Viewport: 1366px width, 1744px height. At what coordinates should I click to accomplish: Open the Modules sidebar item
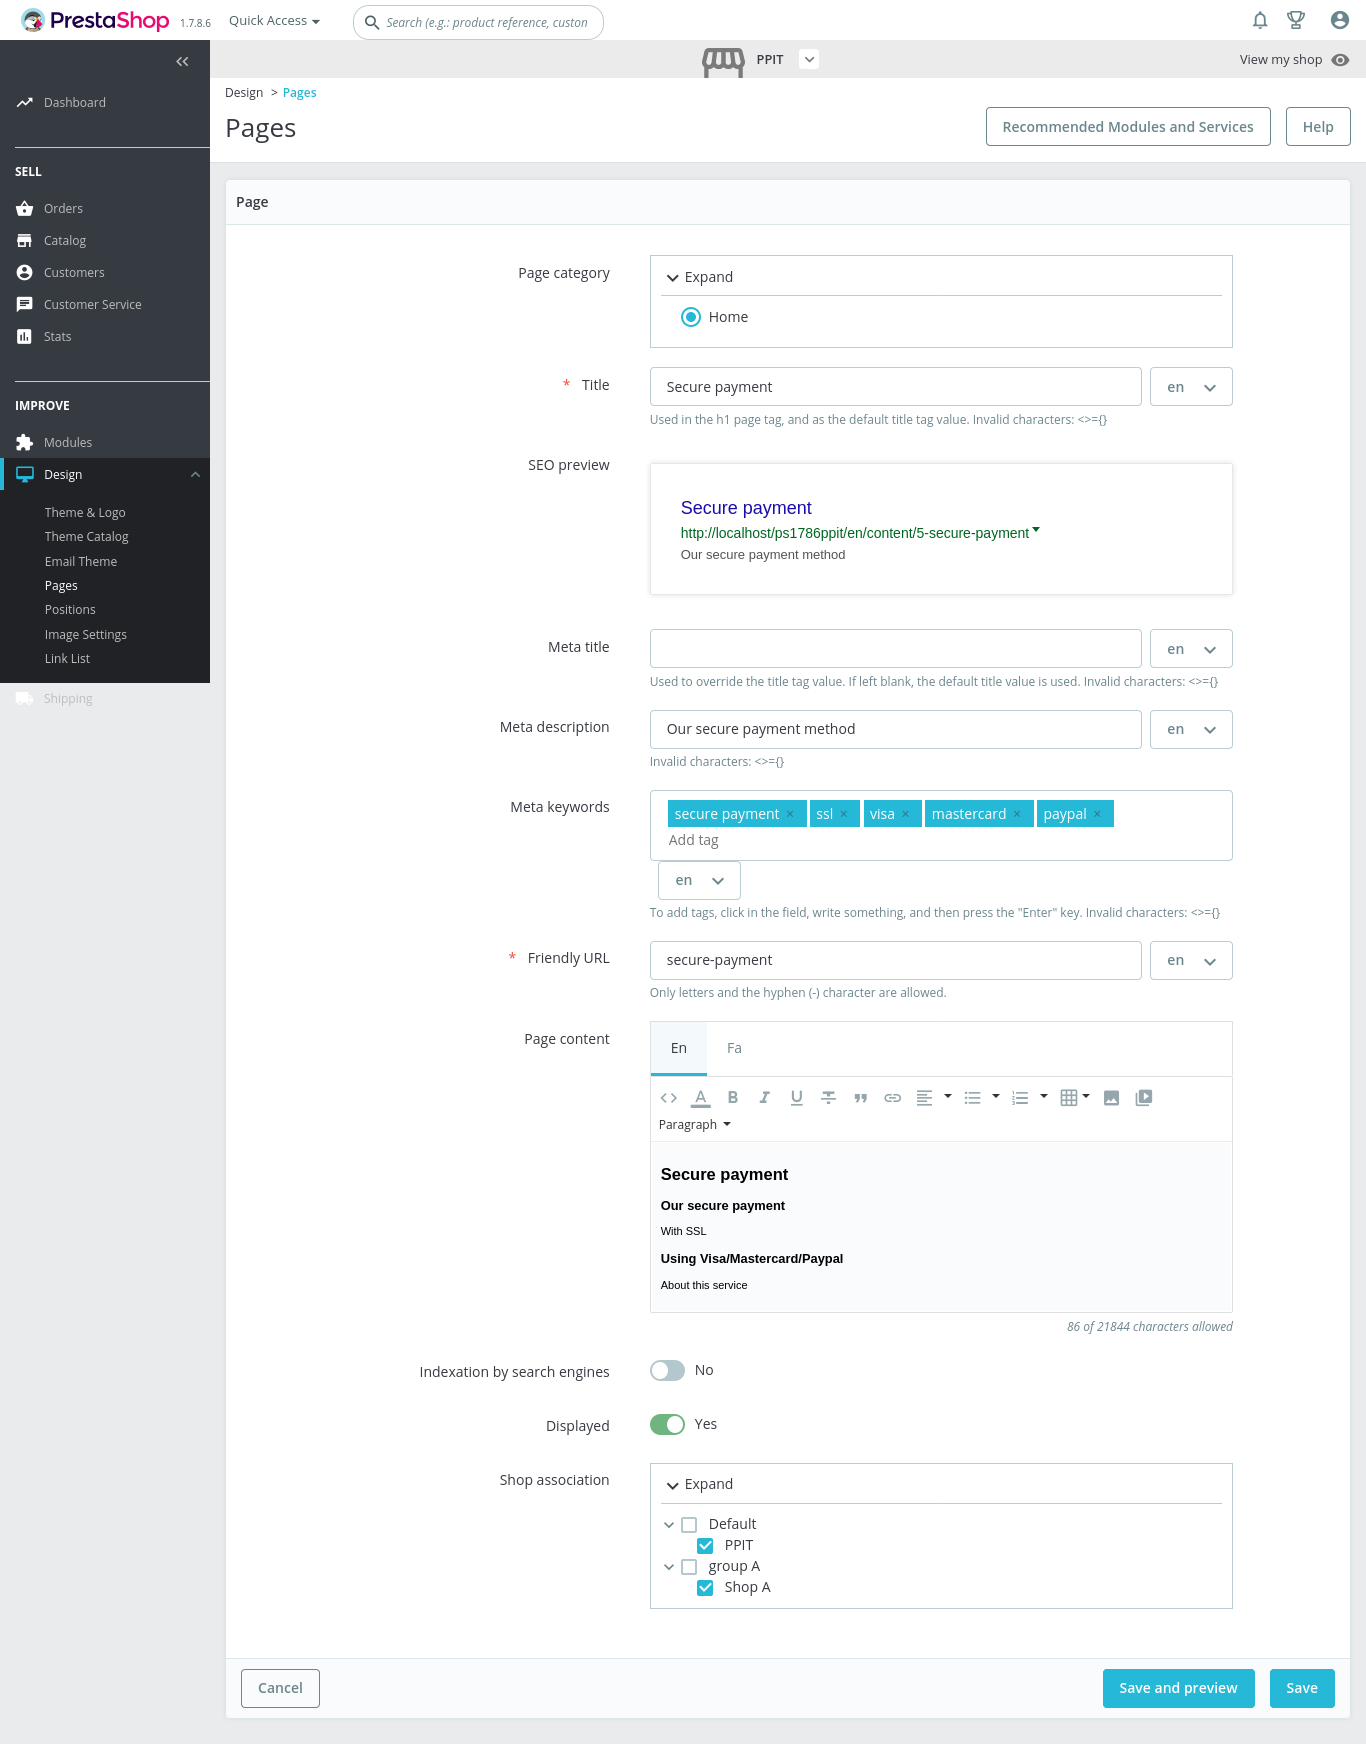coord(68,443)
